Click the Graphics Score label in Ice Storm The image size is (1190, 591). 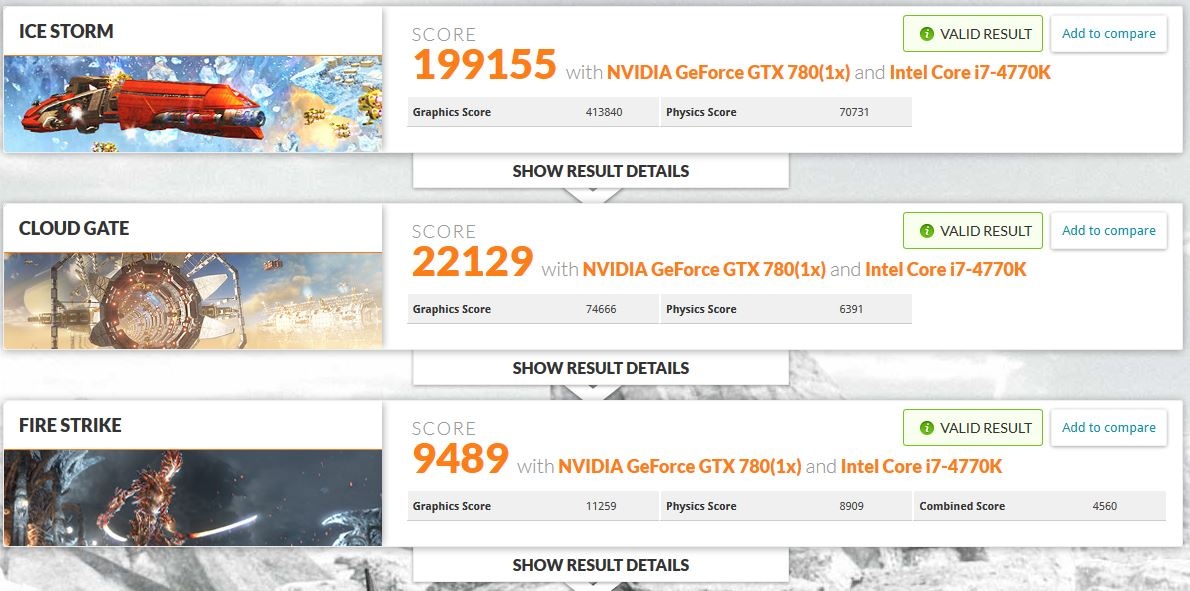[452, 112]
